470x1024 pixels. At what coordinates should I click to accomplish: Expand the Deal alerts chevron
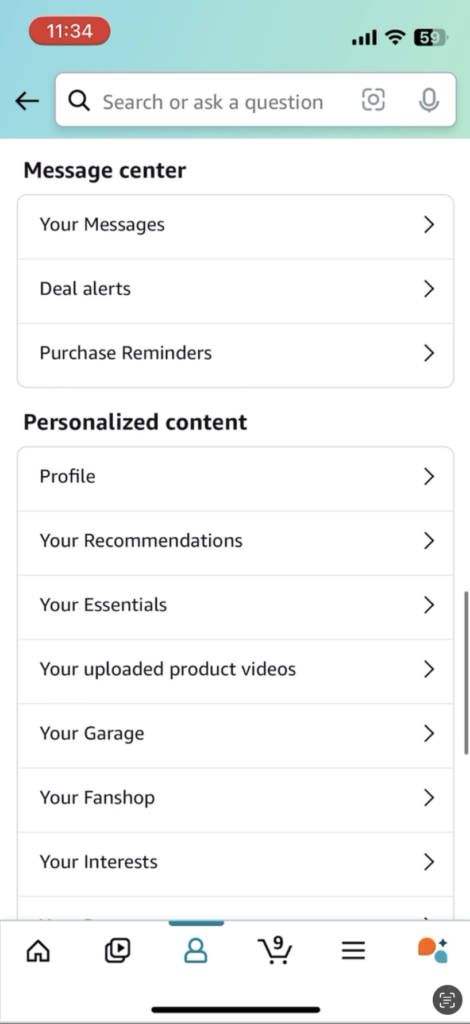click(429, 289)
